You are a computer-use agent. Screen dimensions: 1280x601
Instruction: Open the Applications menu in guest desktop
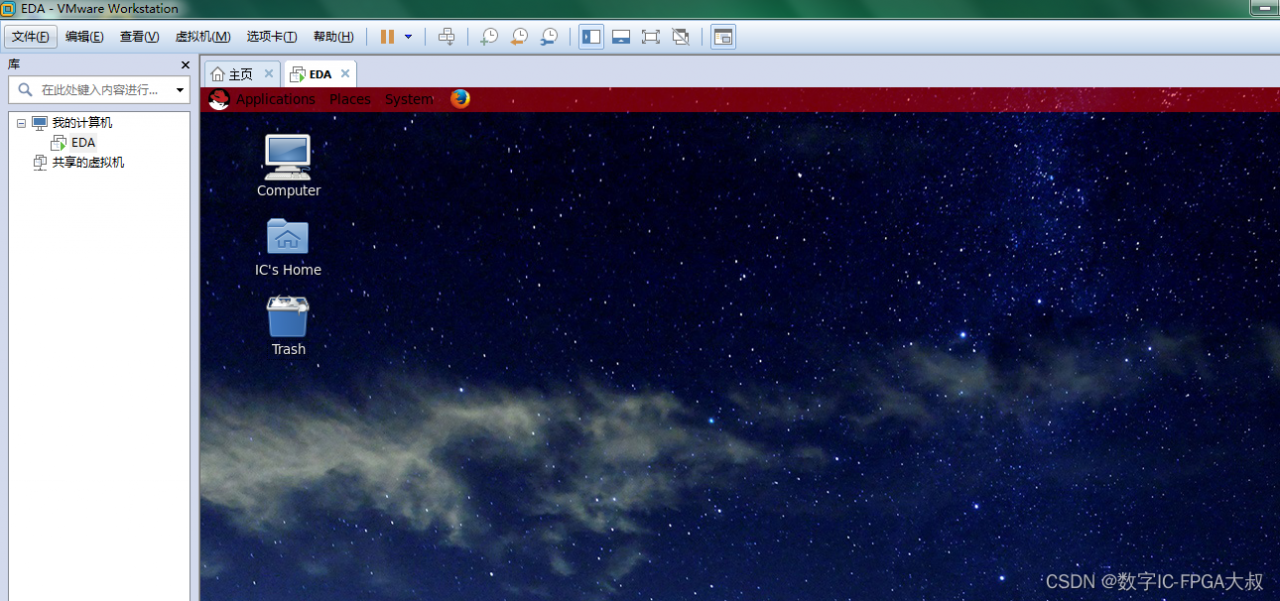(x=276, y=99)
